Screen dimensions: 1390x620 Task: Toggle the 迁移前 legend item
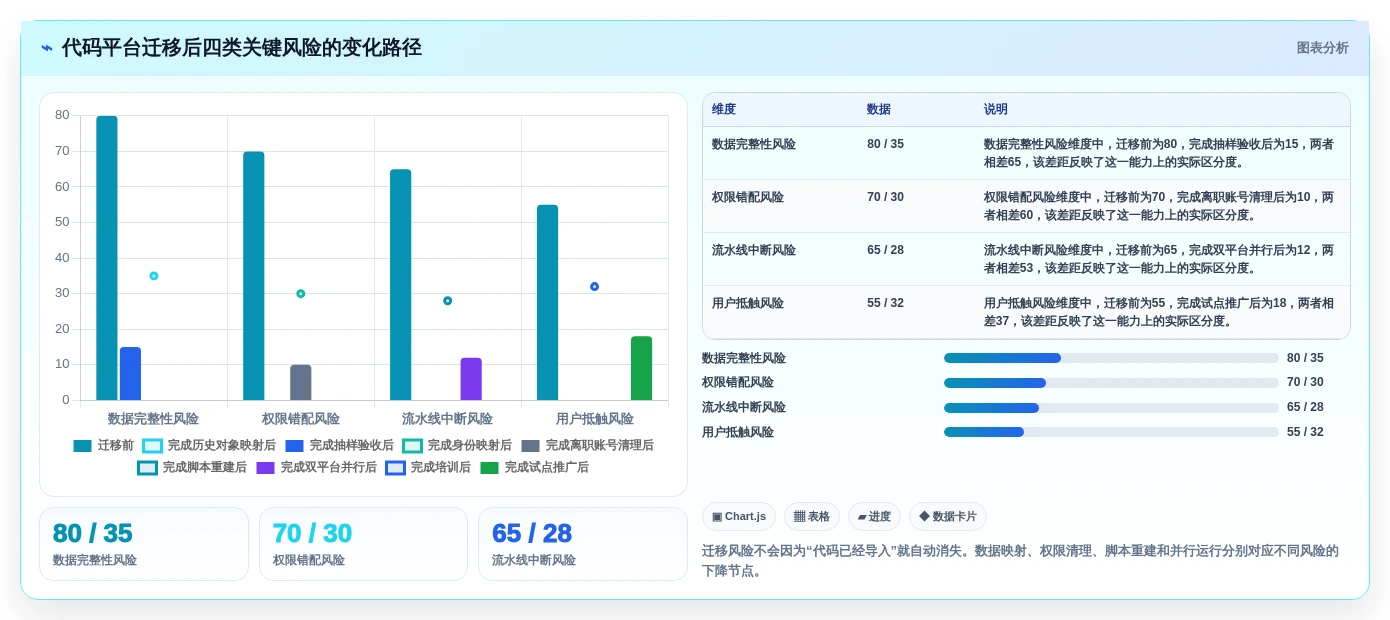coord(104,445)
